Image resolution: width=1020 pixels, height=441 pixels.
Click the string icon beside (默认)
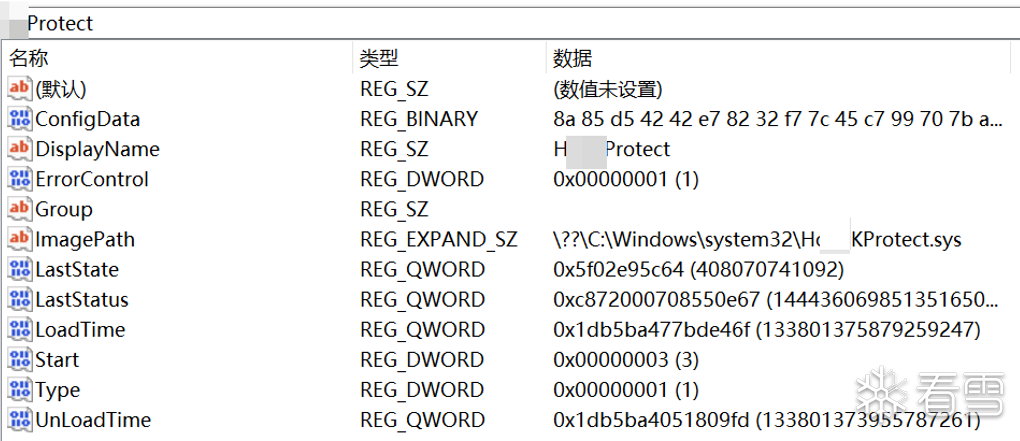click(19, 89)
